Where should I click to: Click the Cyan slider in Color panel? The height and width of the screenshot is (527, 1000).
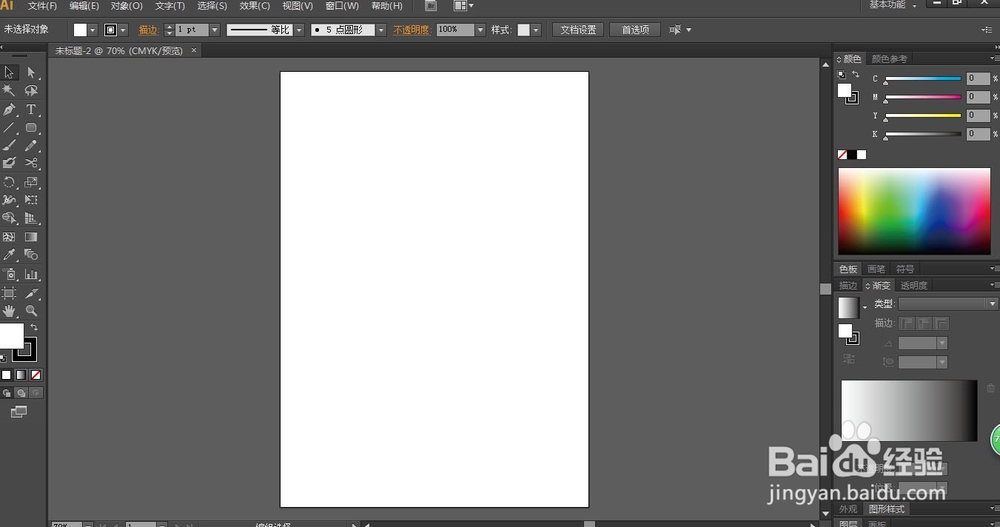tap(923, 78)
